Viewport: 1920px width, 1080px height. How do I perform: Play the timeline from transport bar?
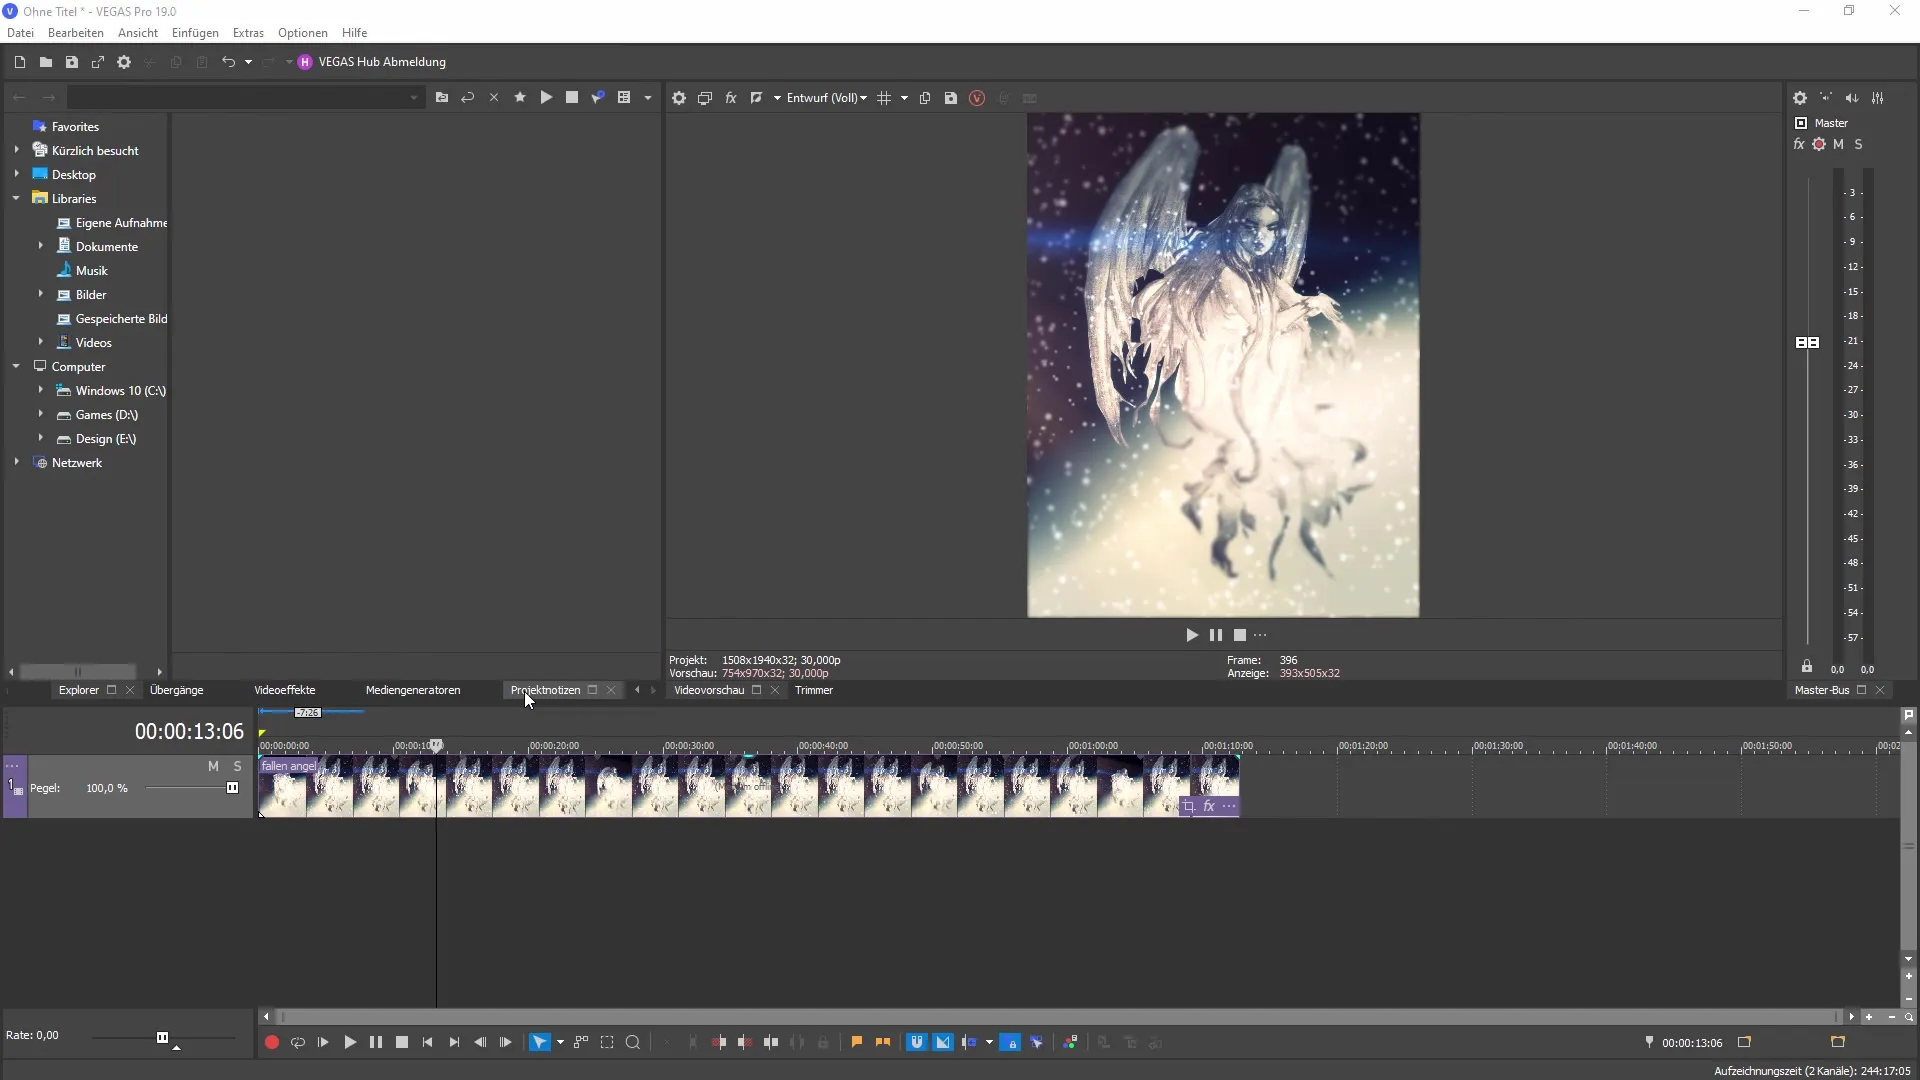pos(350,1042)
